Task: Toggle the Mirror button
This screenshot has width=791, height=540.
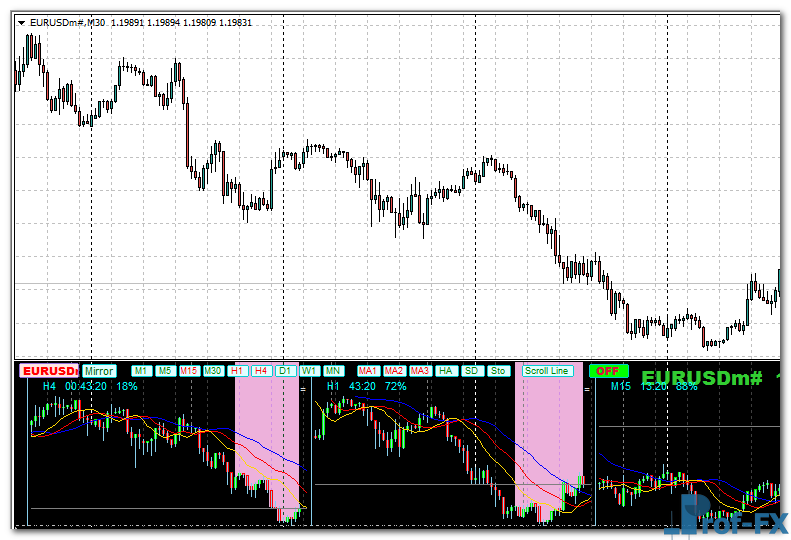Action: point(99,371)
